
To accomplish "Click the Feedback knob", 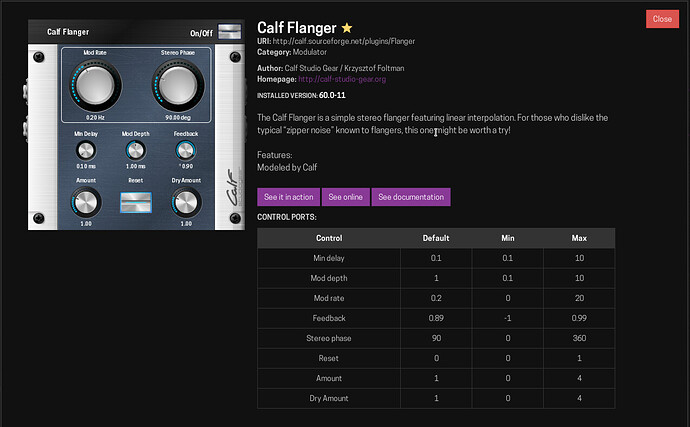I will tap(186, 151).
